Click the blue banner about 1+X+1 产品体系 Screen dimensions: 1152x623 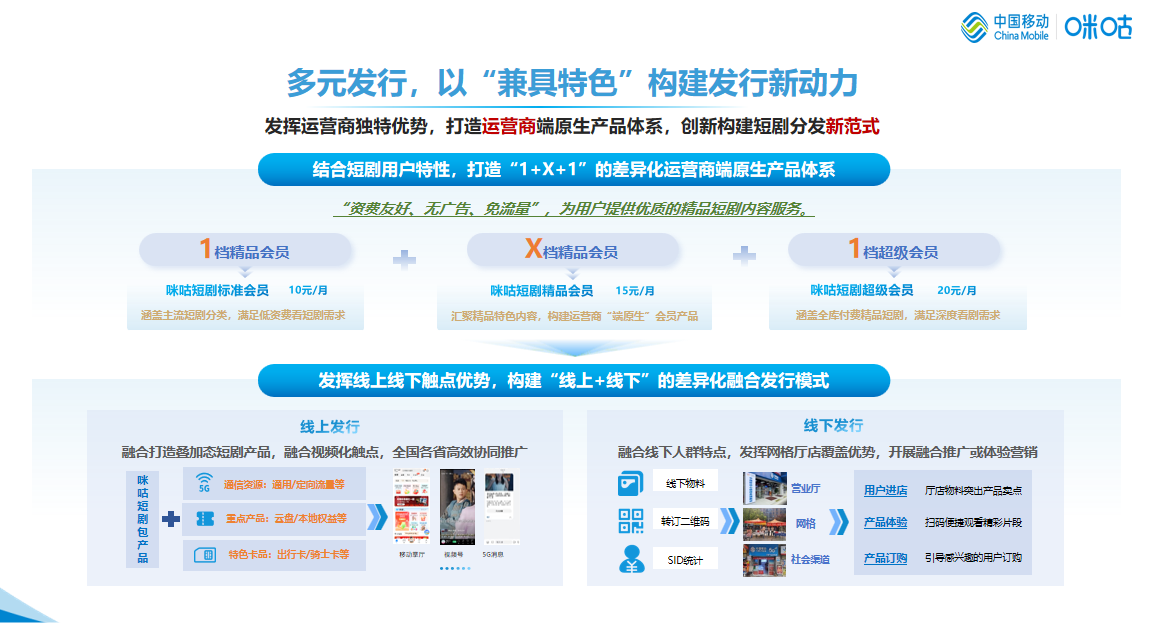click(x=574, y=170)
